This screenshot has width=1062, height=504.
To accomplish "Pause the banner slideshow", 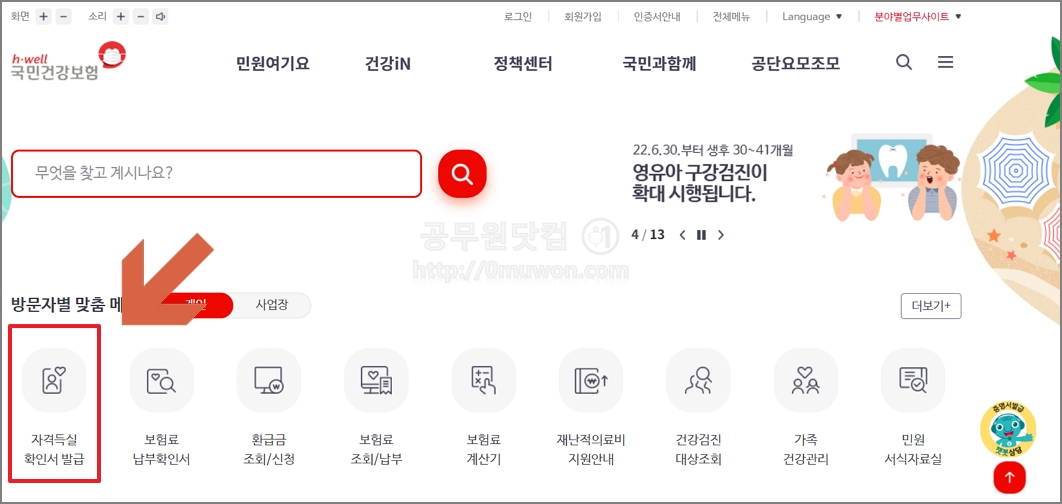I will (x=702, y=235).
